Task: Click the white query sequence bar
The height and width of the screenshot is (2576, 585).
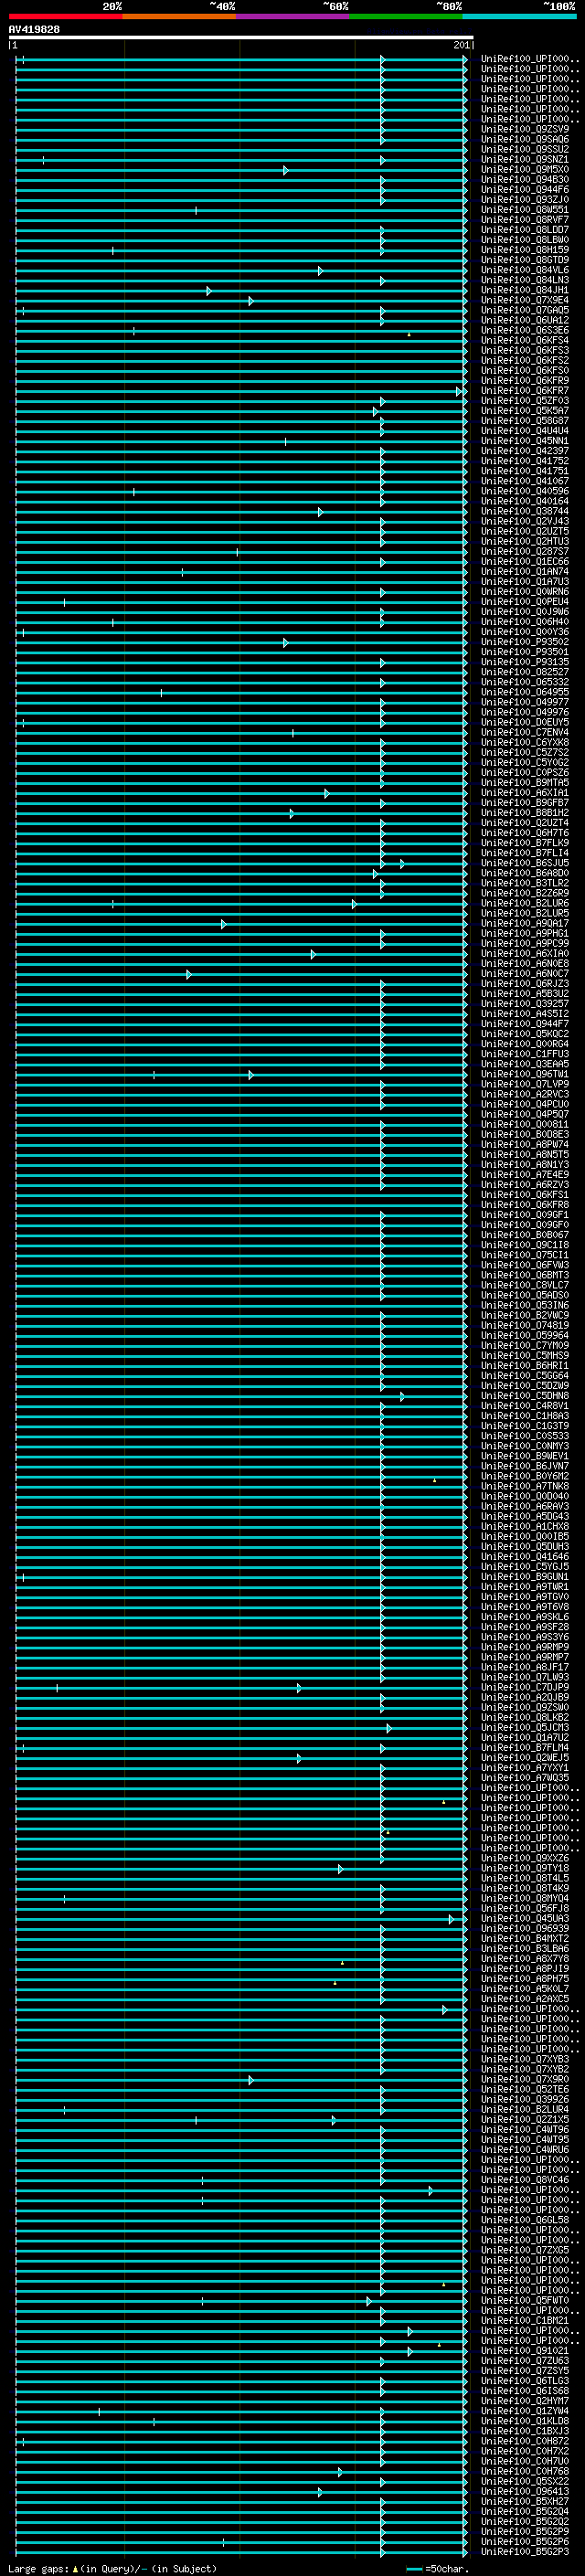Action: [x=241, y=37]
